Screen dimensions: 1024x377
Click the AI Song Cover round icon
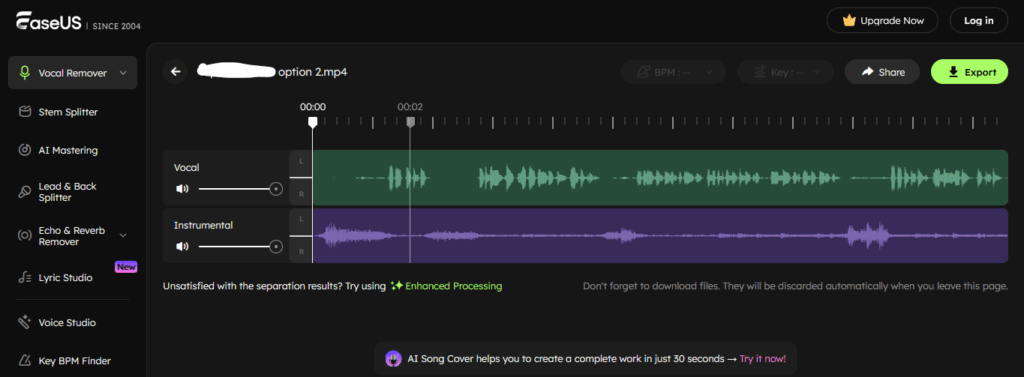(393, 359)
